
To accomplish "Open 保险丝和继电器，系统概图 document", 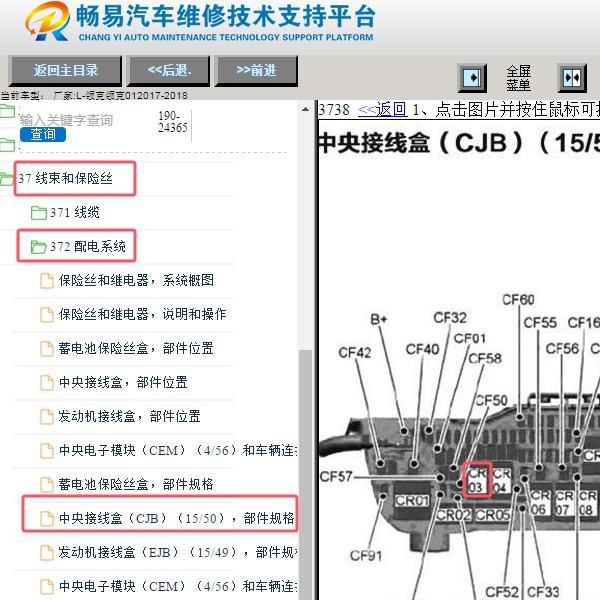I will point(136,280).
